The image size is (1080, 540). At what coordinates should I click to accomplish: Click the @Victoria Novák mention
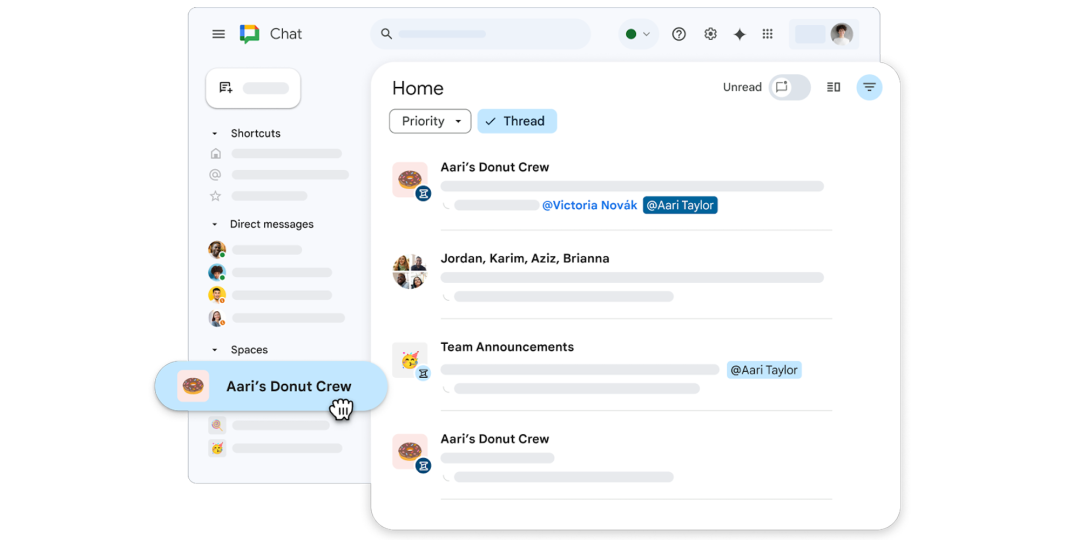589,205
